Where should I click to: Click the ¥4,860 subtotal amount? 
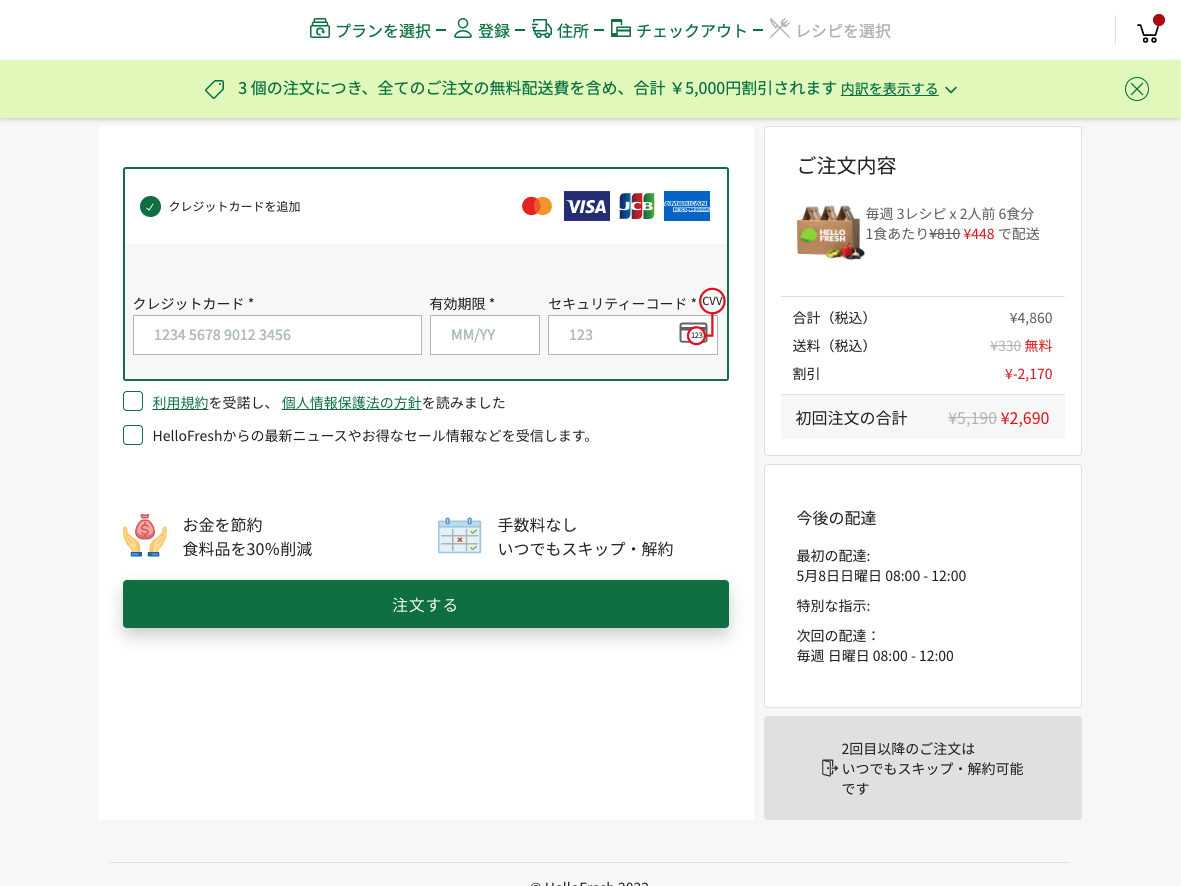click(1031, 318)
